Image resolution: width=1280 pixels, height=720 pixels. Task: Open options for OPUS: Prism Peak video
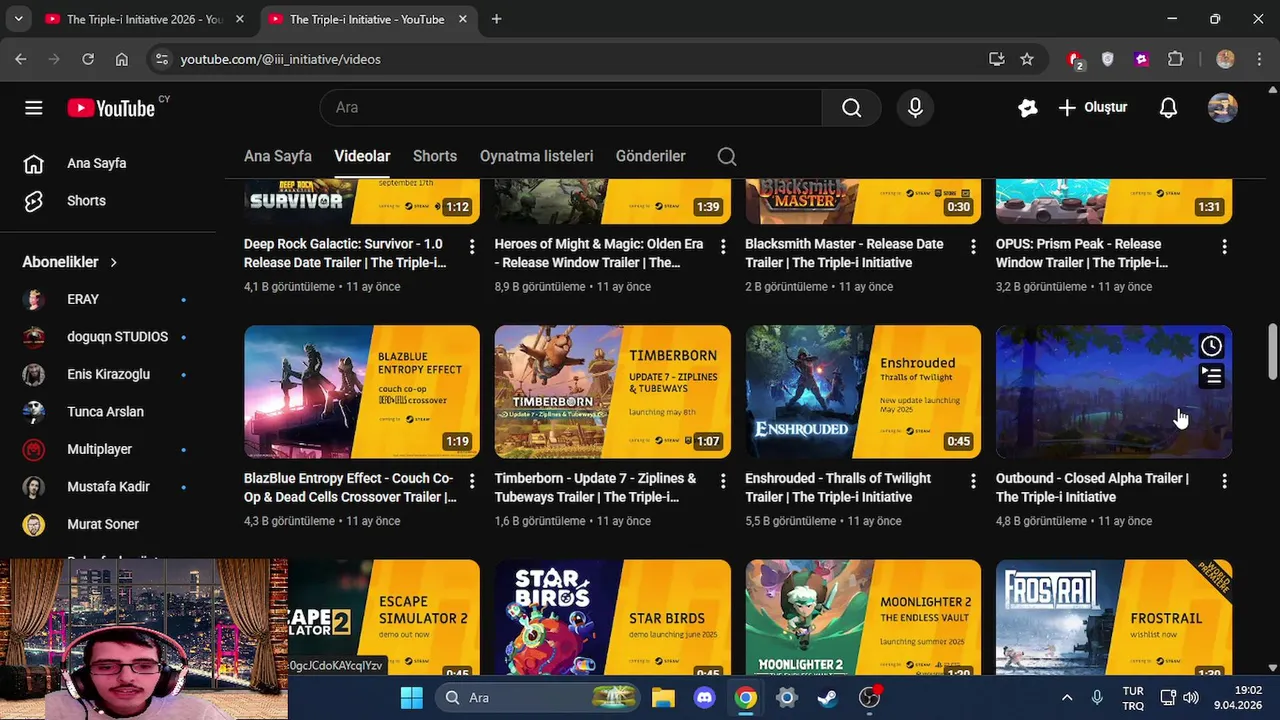pos(1224,246)
